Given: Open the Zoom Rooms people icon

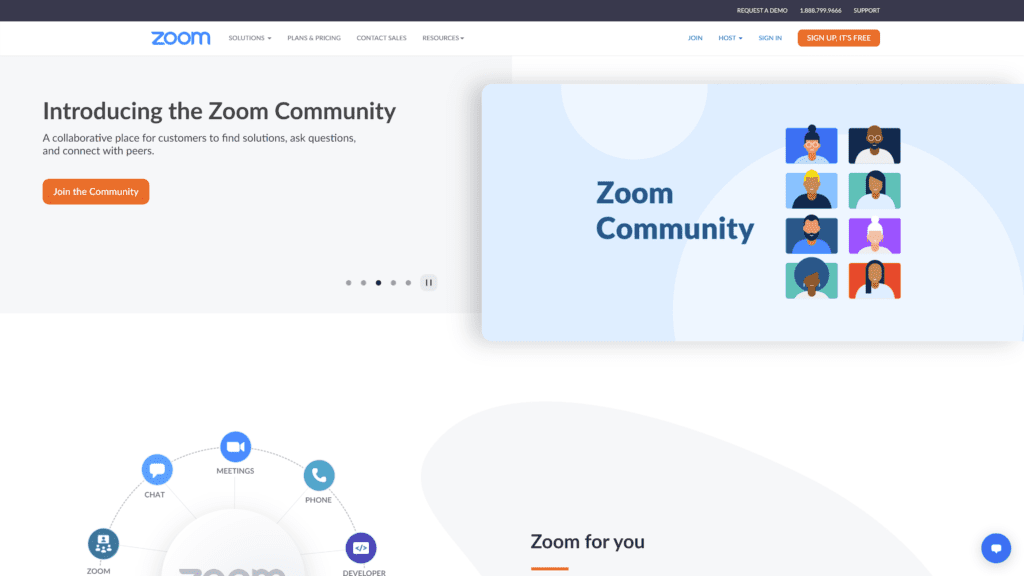Looking at the screenshot, I should click(103, 544).
